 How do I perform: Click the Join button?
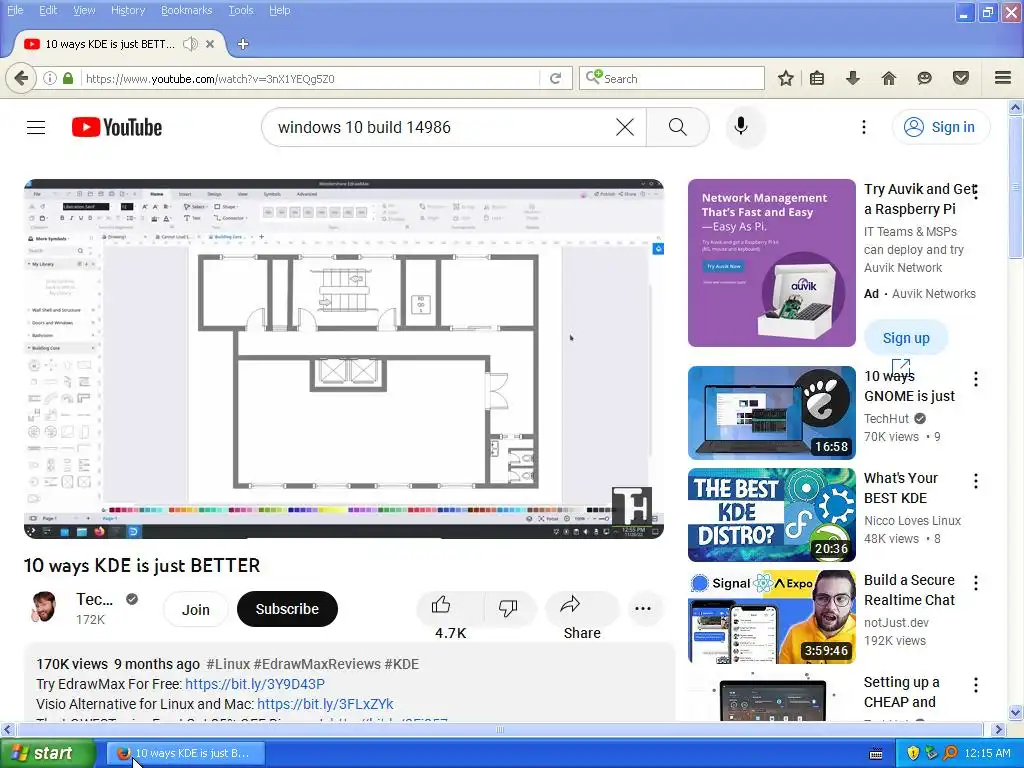(x=196, y=609)
